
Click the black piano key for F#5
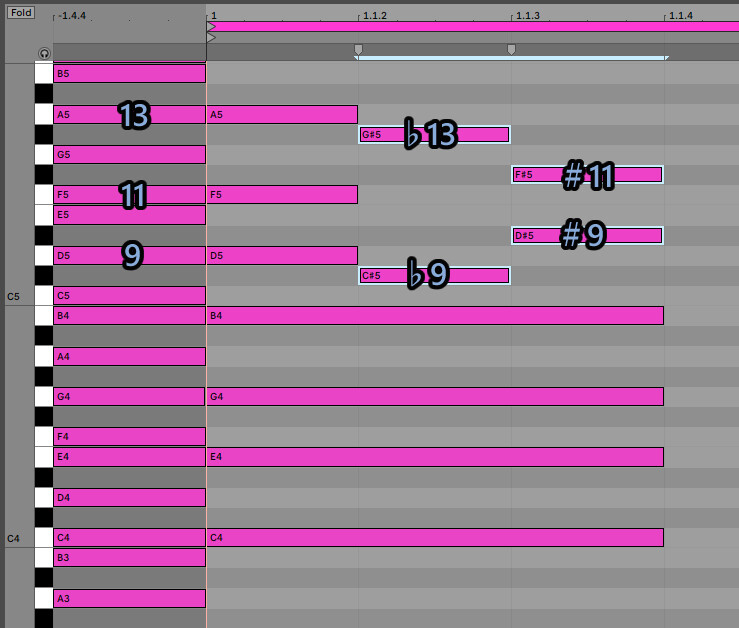[x=44, y=175]
